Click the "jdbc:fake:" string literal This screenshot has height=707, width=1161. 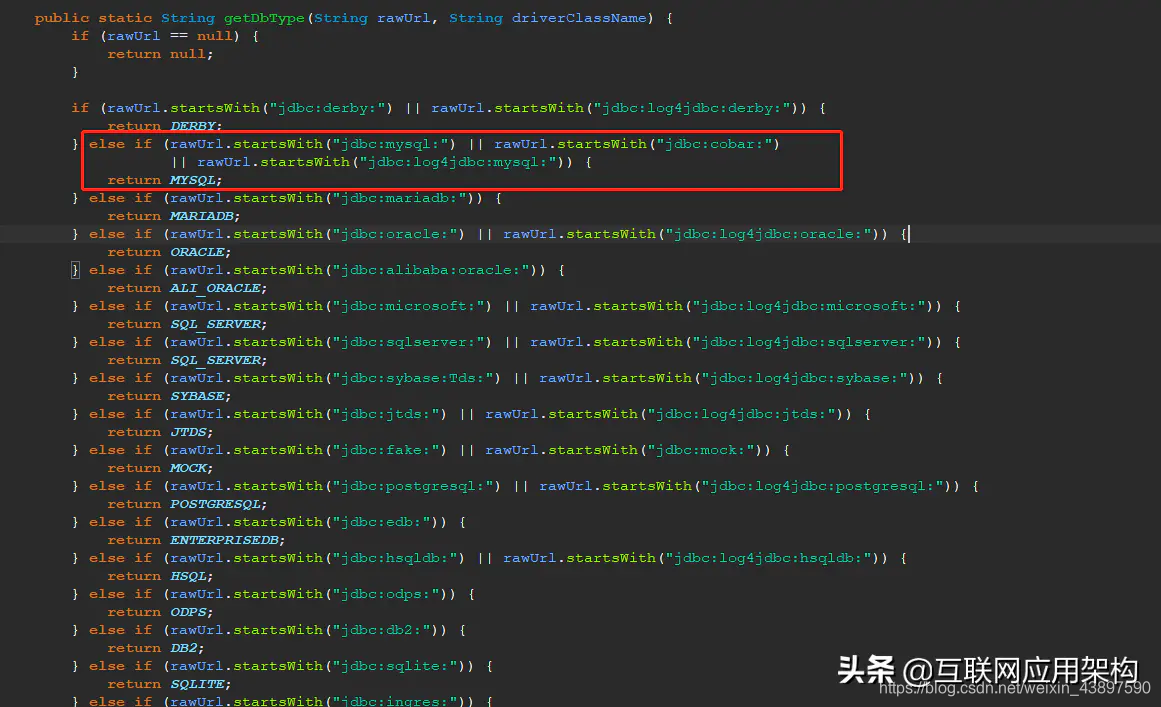tap(387, 450)
